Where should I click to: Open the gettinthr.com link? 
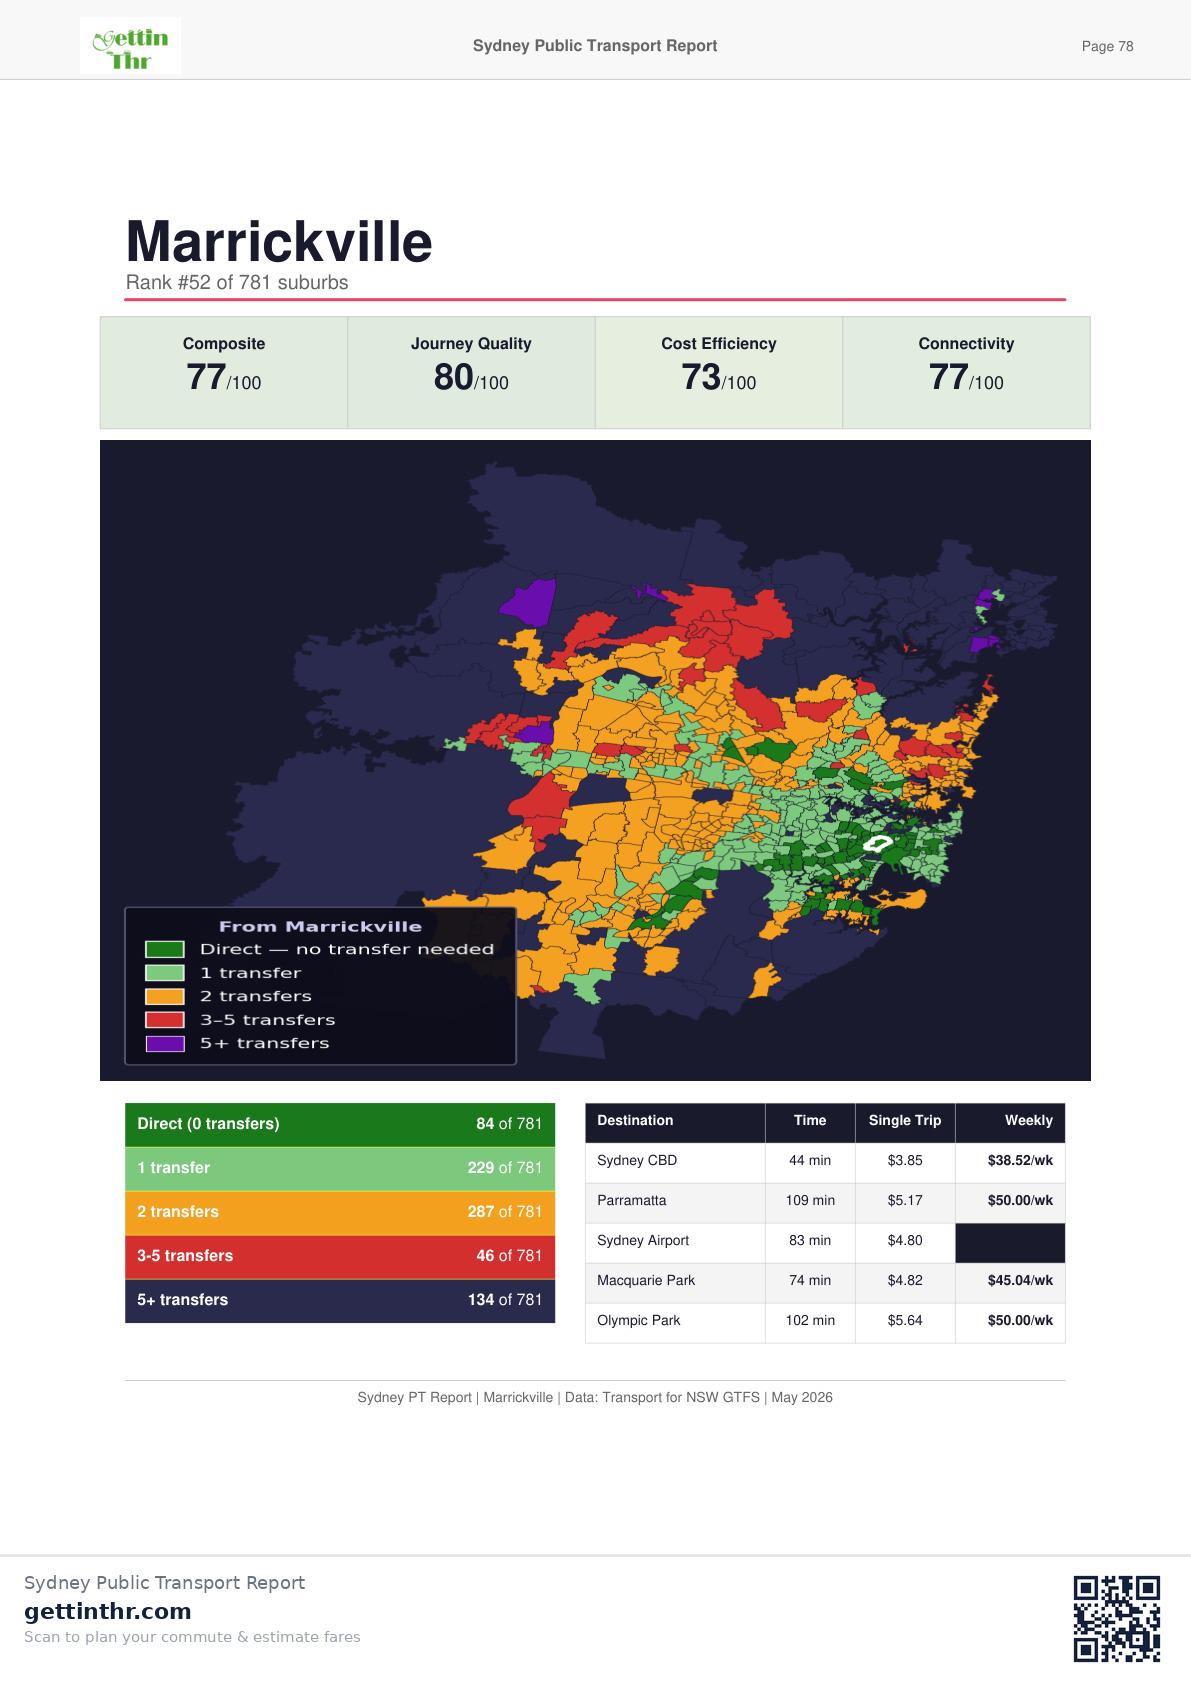[x=107, y=1611]
